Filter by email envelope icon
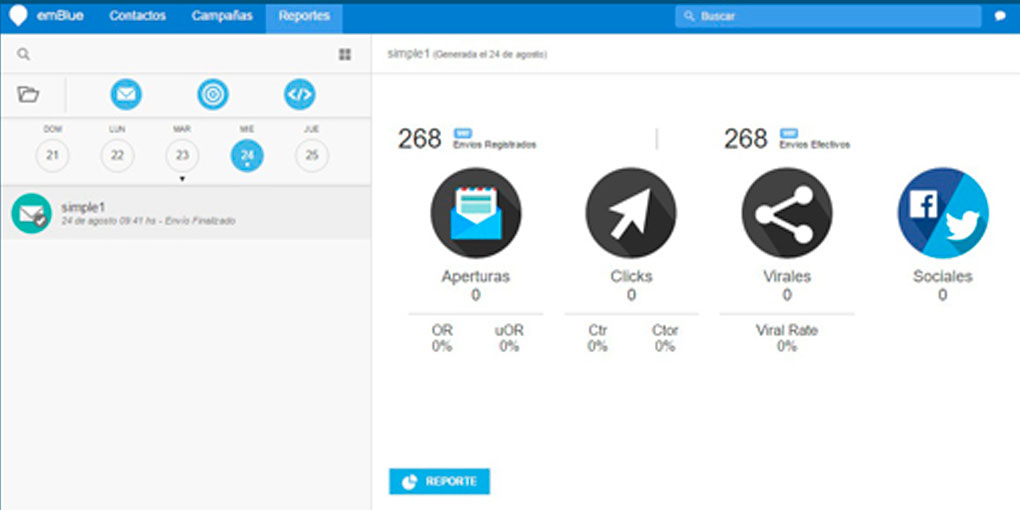The image size is (1020, 510). click(x=126, y=95)
